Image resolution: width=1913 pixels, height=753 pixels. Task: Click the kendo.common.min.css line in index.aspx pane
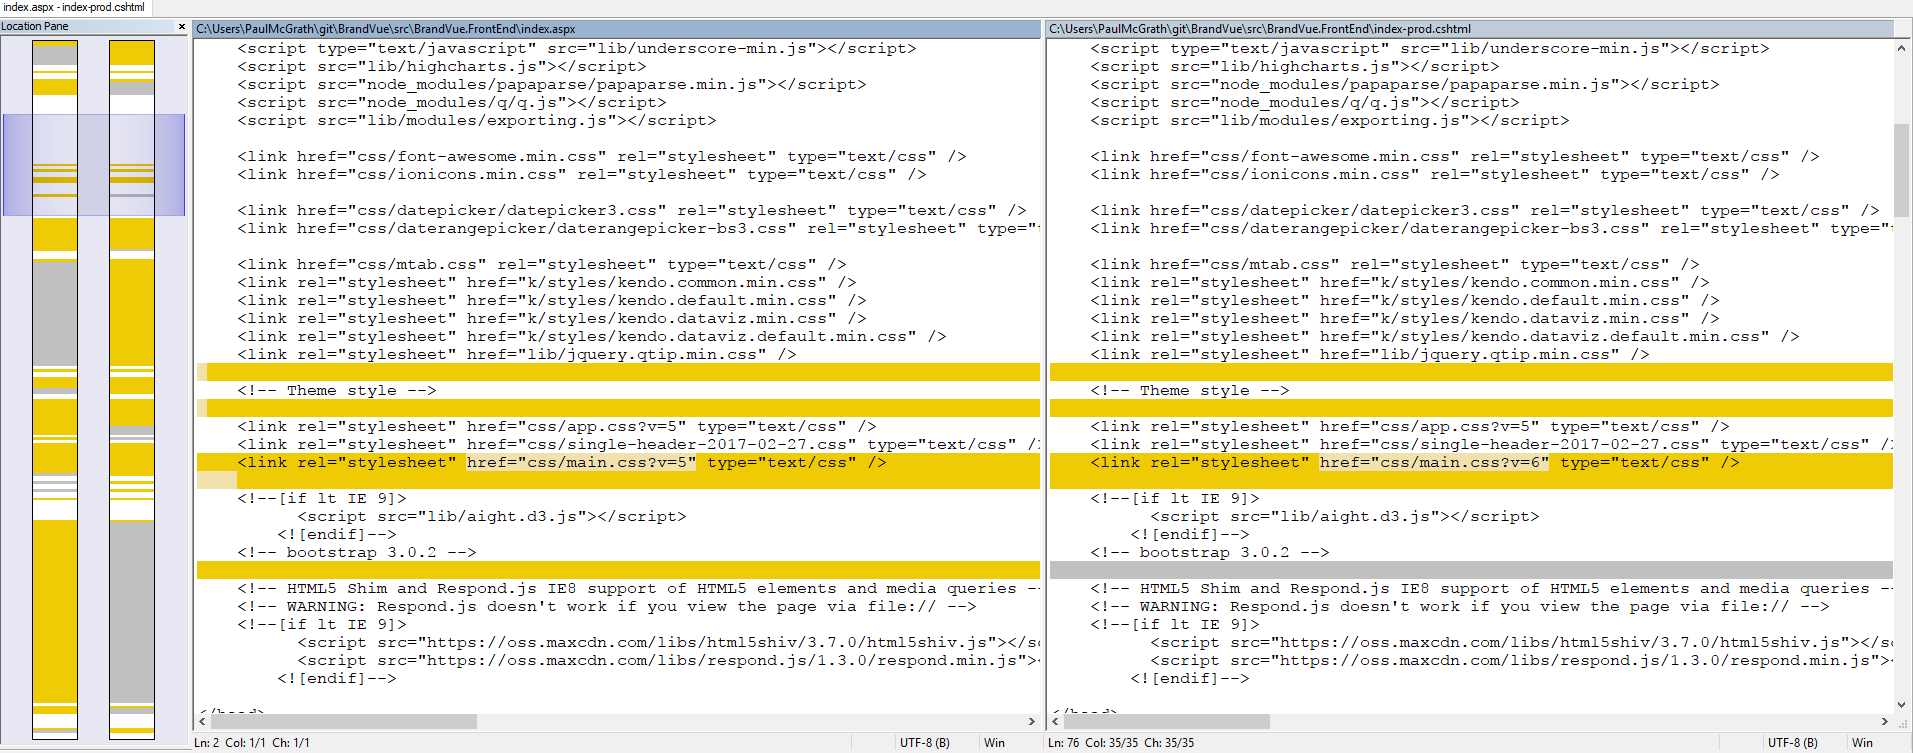click(547, 282)
